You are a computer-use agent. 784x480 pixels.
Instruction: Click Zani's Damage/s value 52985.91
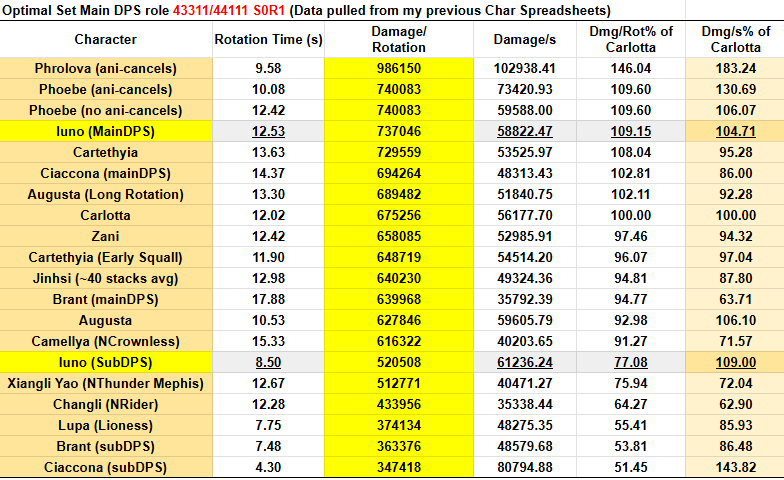coord(524,236)
